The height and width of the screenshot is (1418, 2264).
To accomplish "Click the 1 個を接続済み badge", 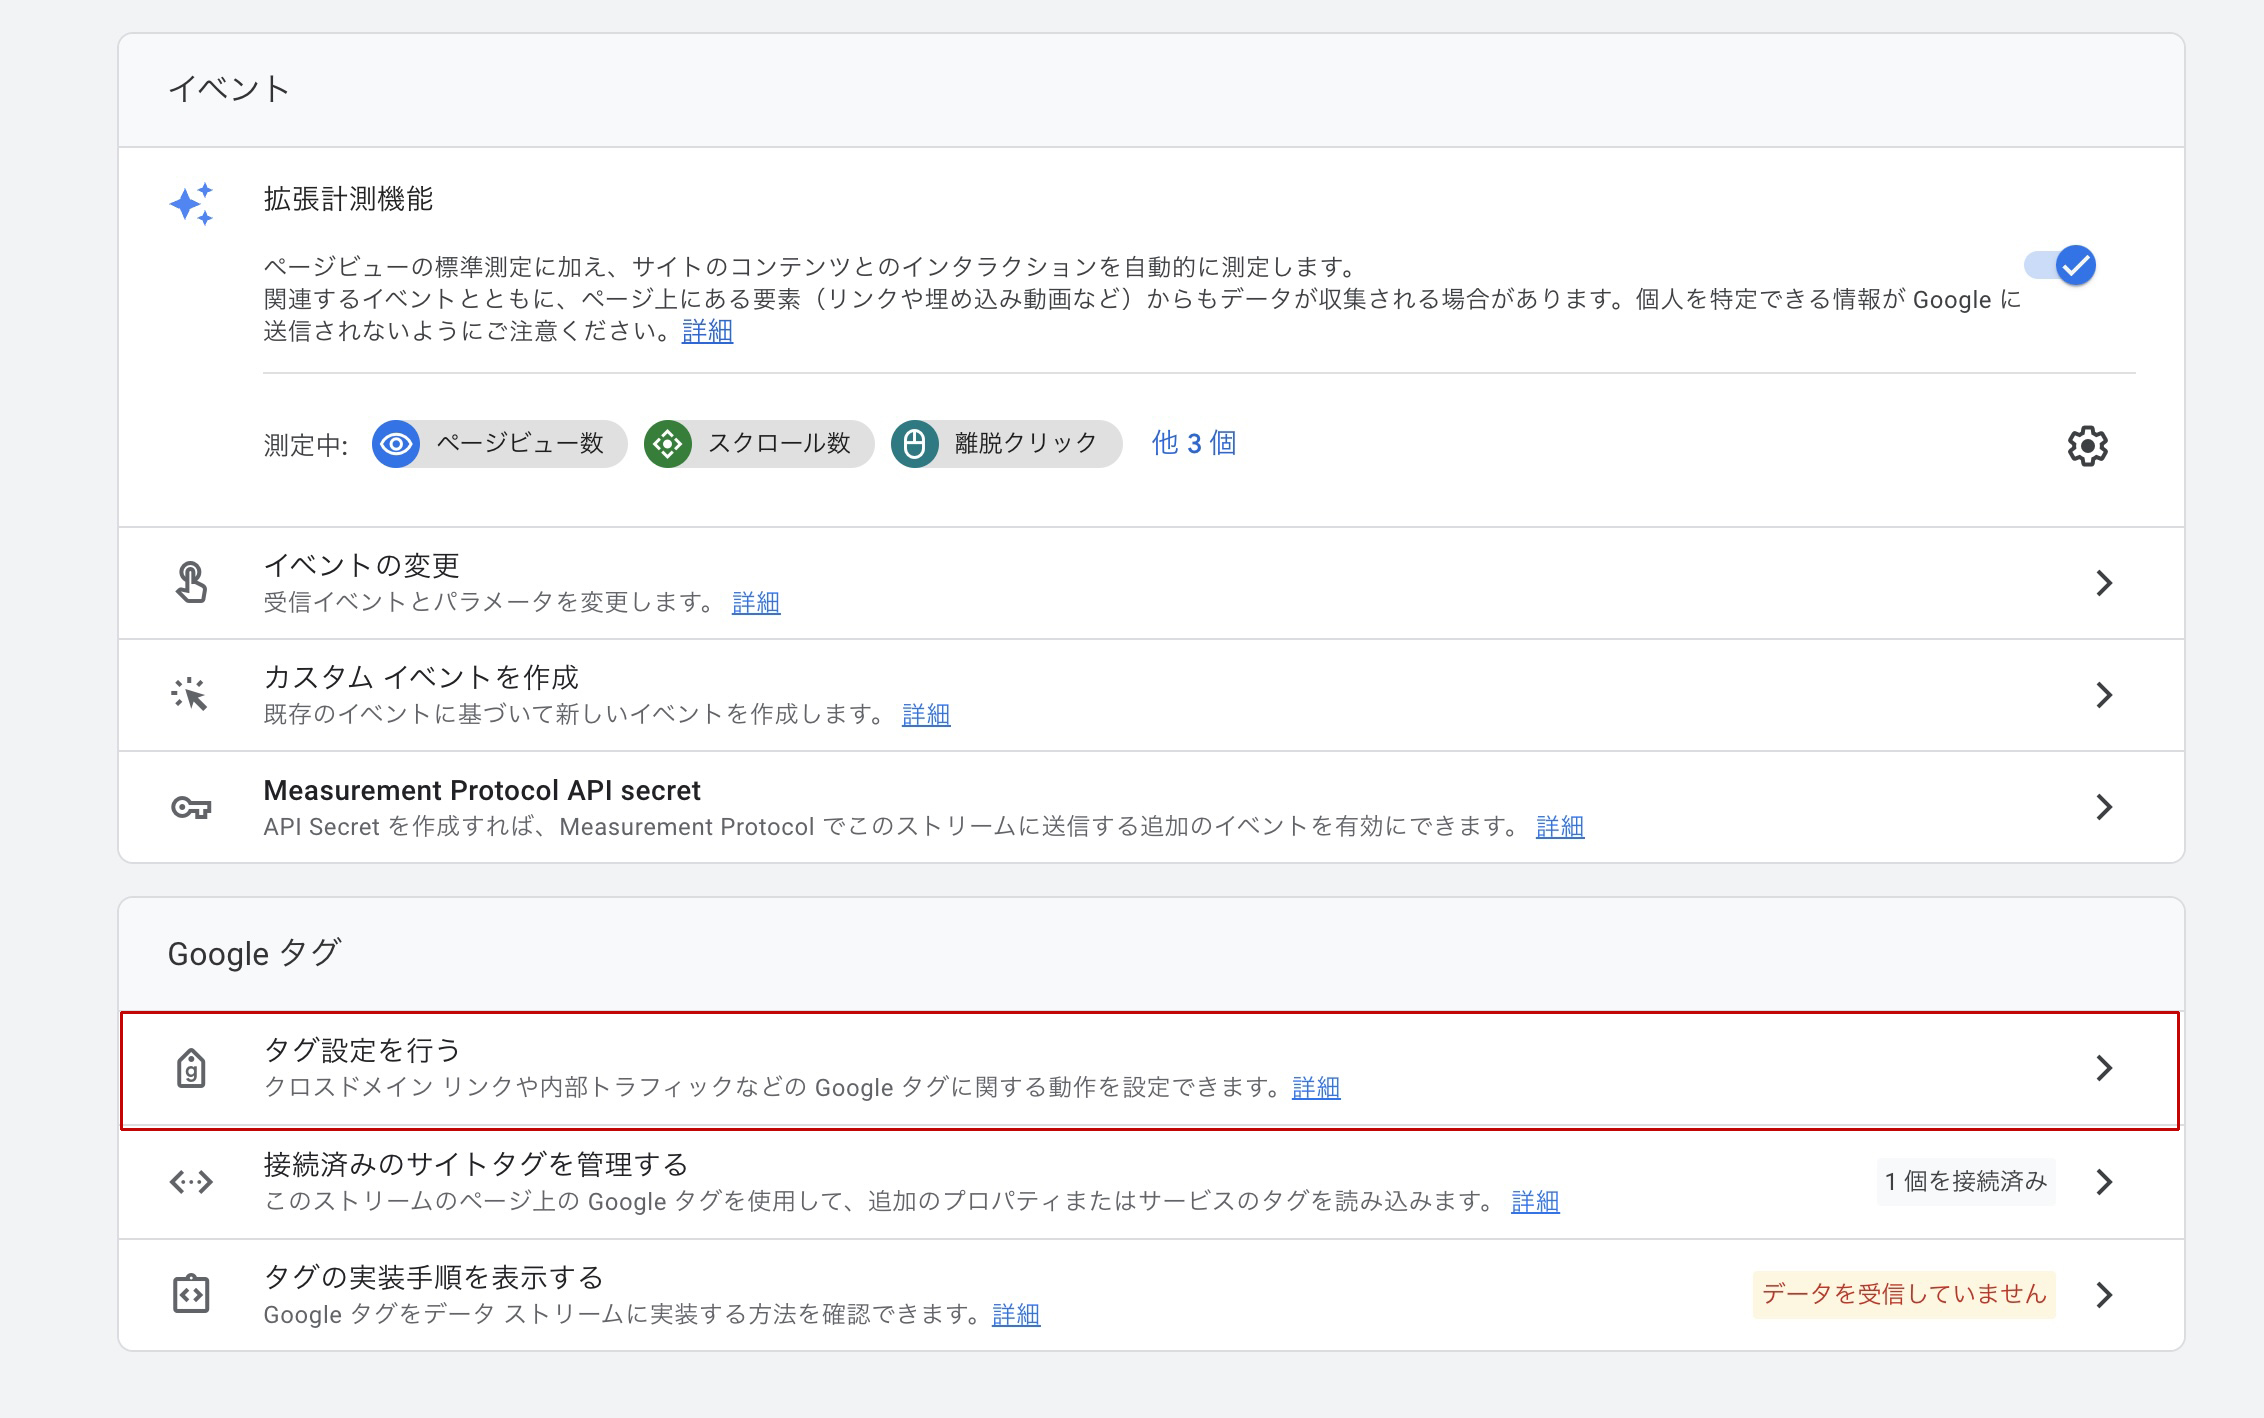I will (x=1966, y=1181).
